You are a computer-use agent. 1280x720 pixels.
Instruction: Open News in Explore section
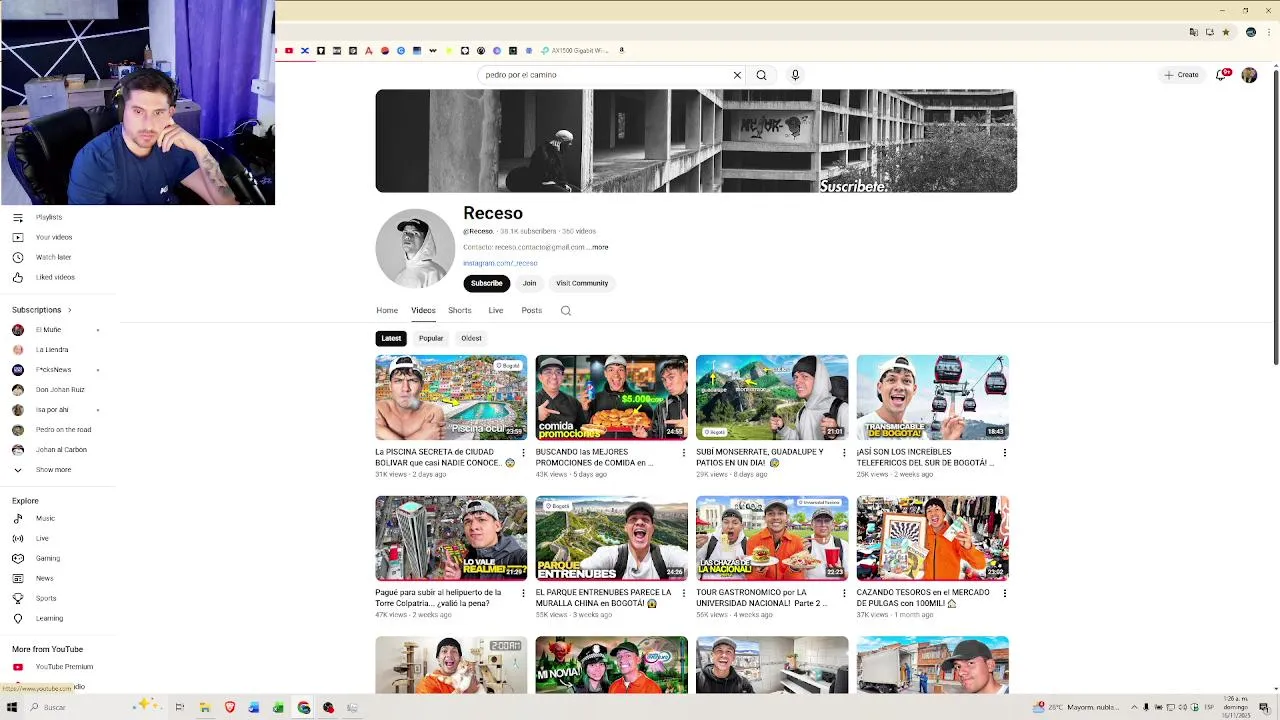click(x=45, y=578)
